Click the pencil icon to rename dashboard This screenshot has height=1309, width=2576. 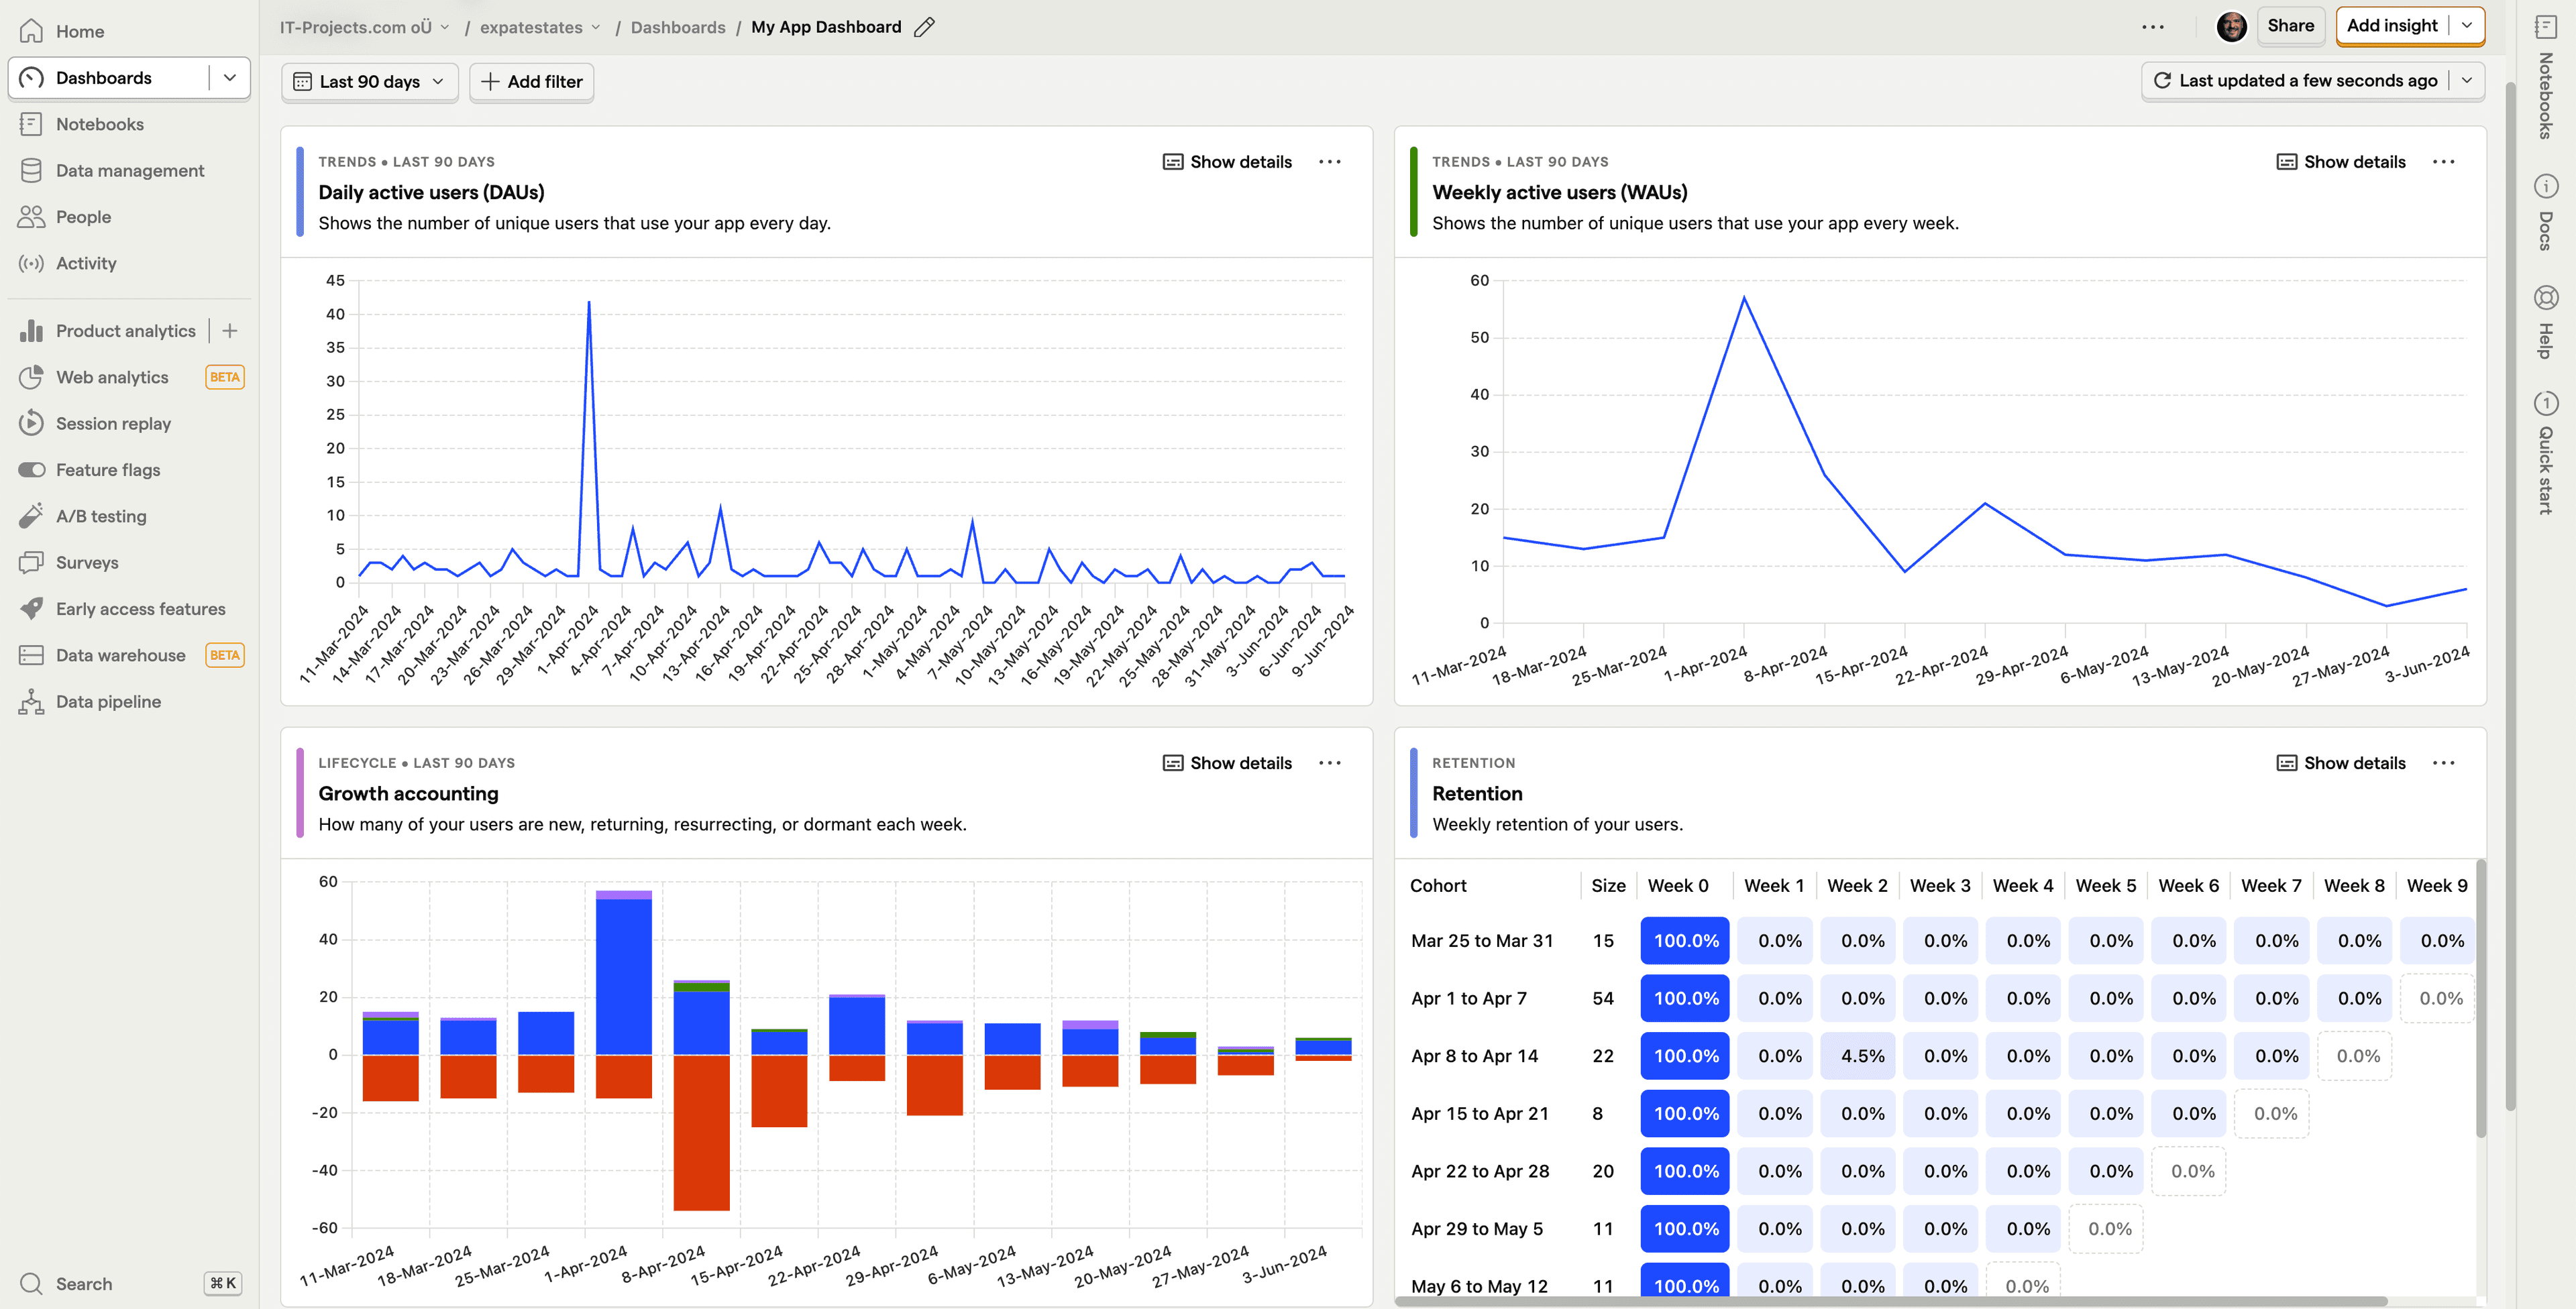pyautogui.click(x=924, y=27)
